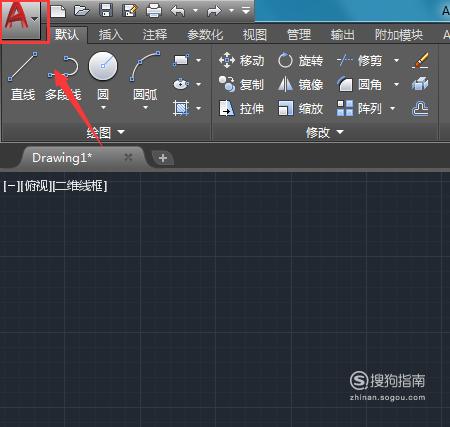
Task: Select the 圆弧 arc tool
Action: click(x=145, y=75)
